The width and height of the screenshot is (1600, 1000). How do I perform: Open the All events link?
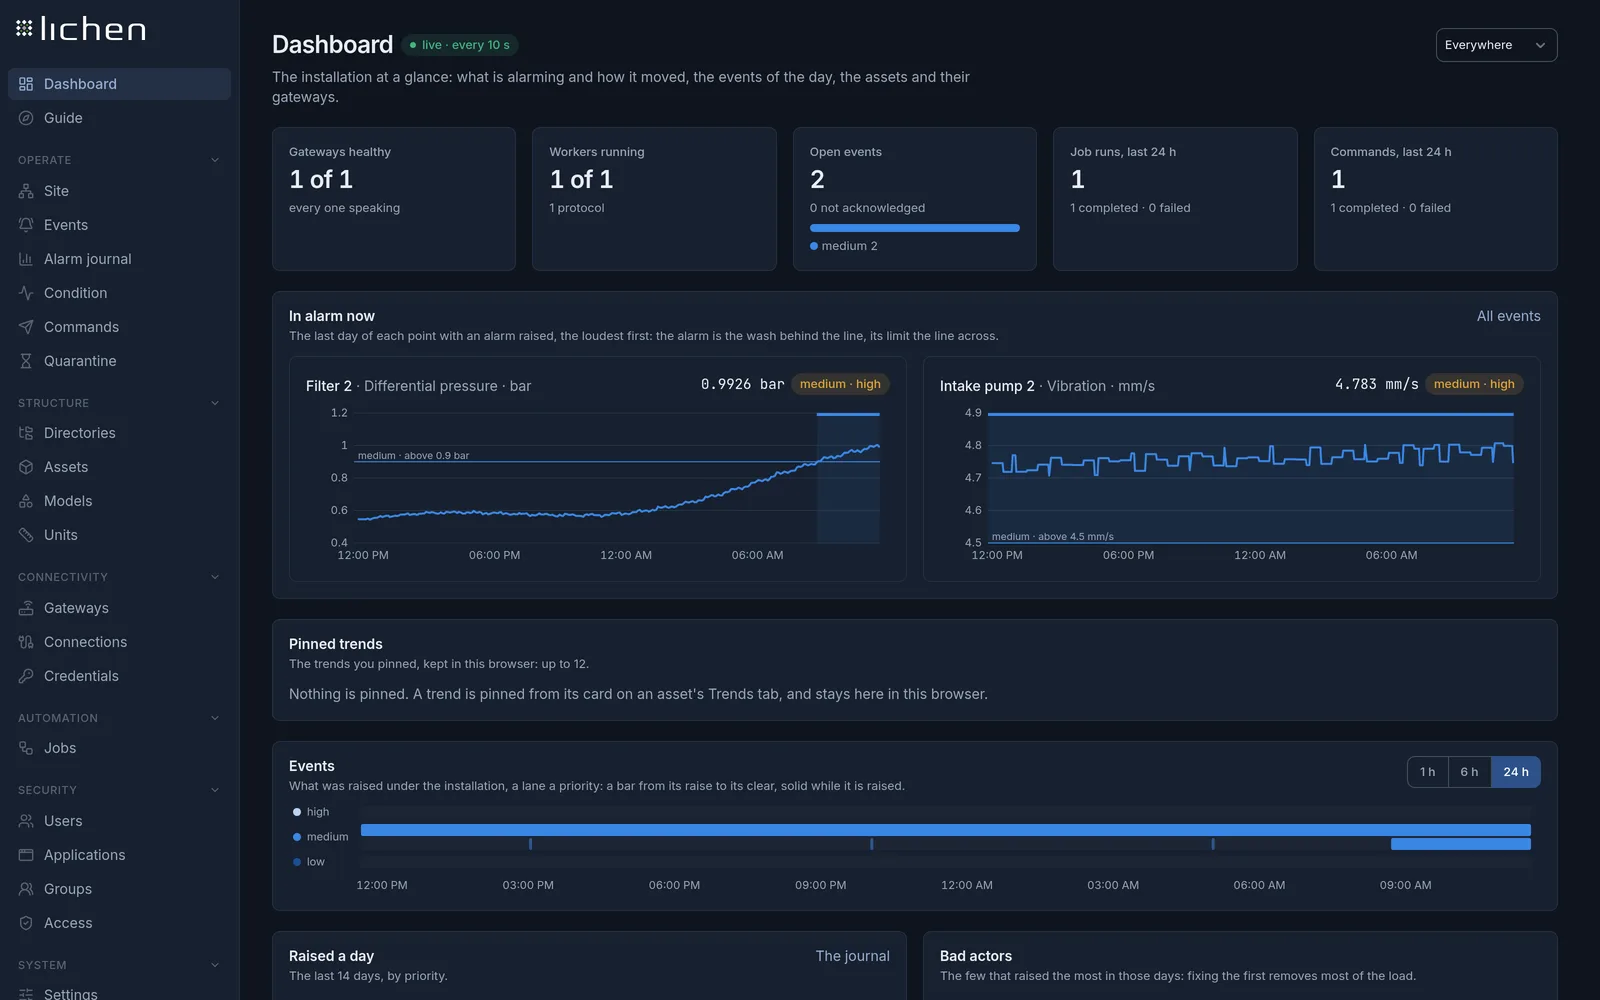(x=1508, y=316)
